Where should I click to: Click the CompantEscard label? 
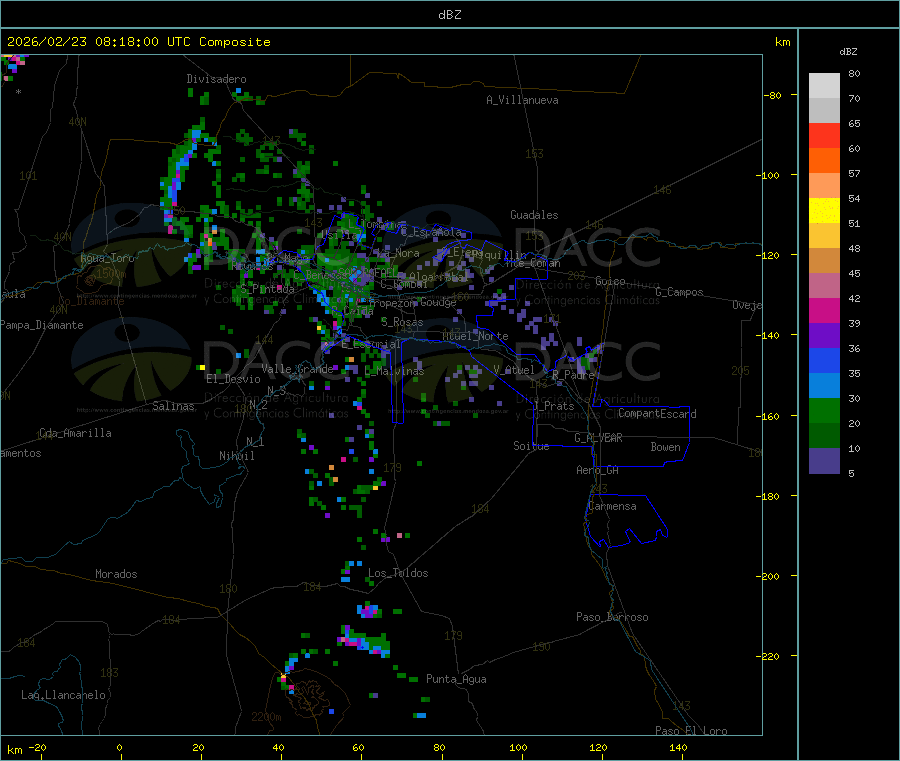[658, 414]
